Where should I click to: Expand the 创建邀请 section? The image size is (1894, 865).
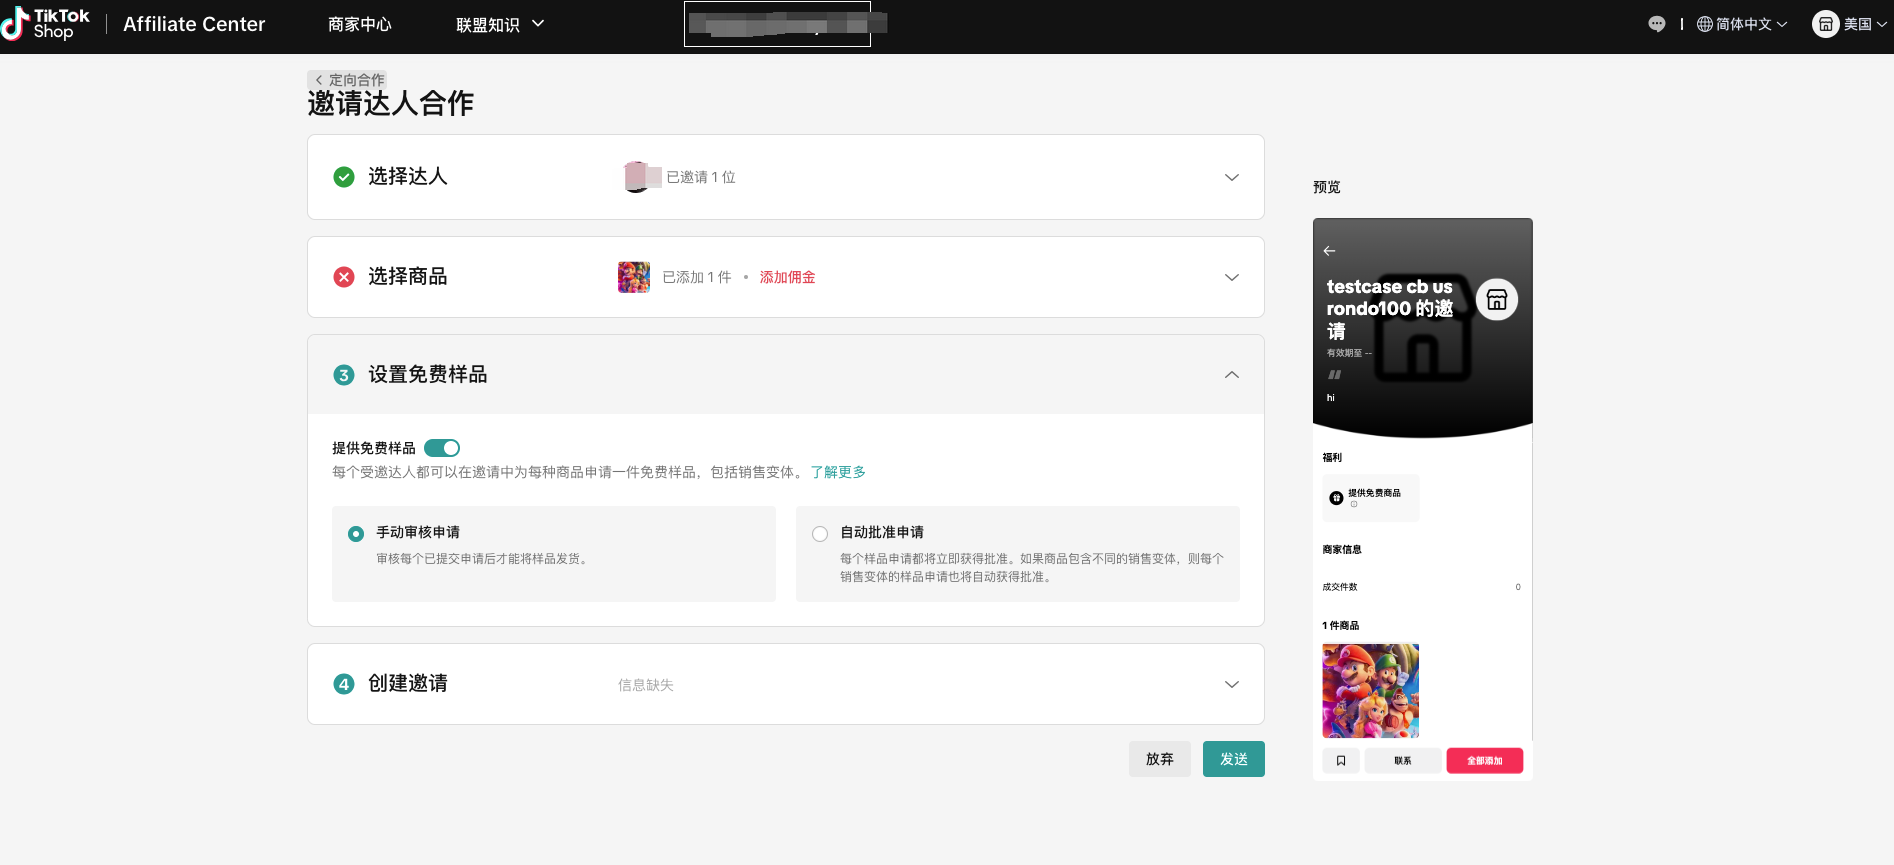(1231, 684)
